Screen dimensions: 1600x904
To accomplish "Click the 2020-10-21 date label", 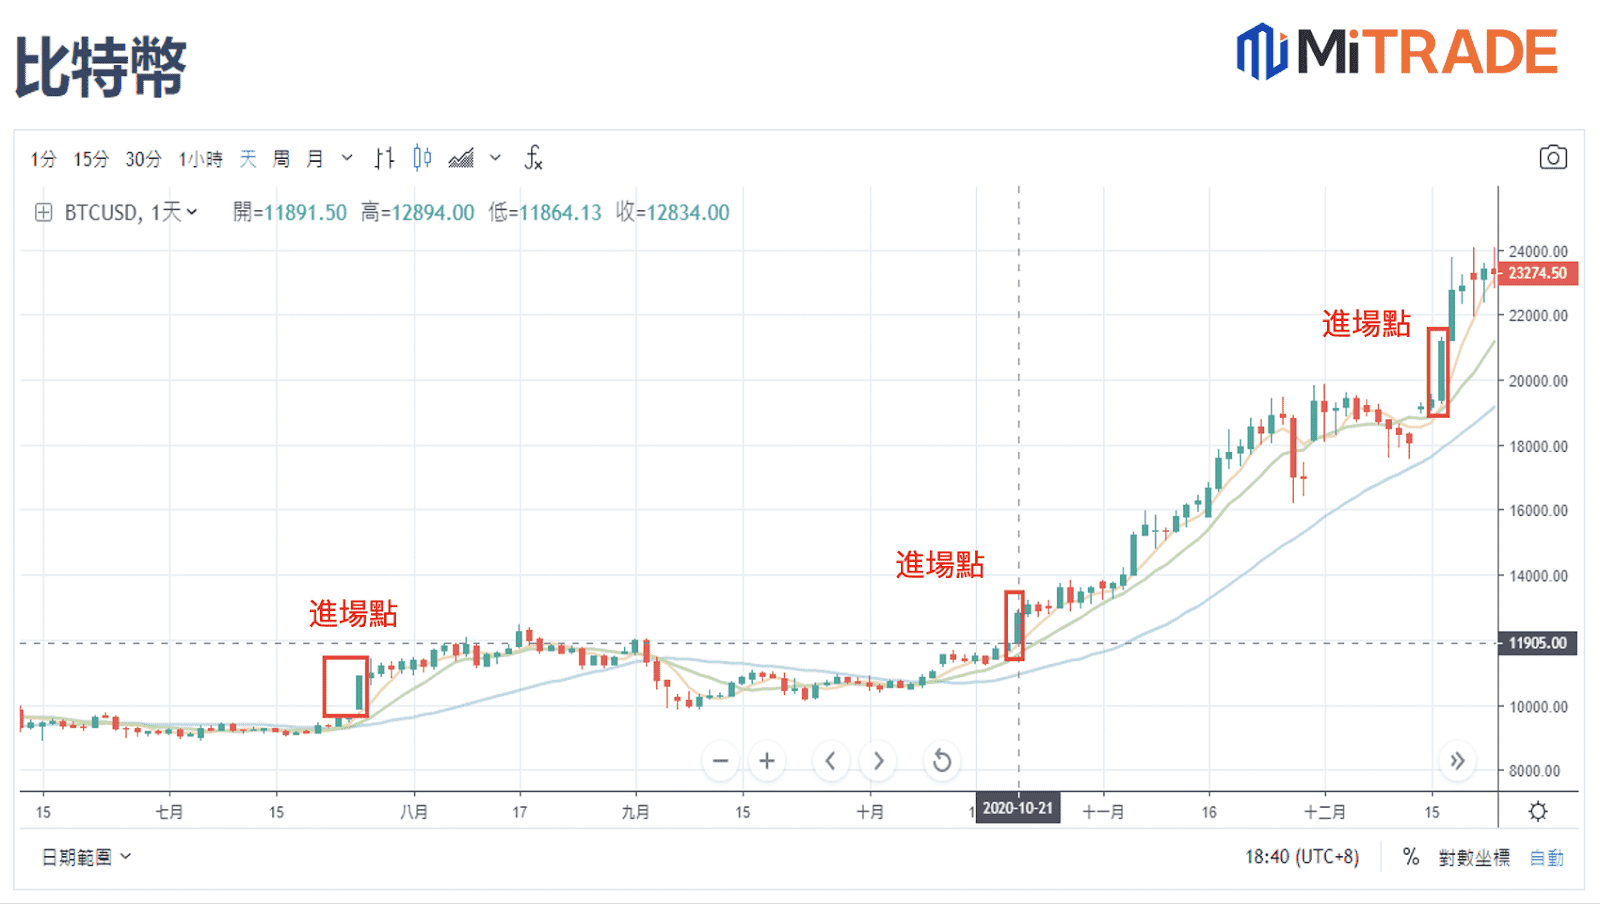I will [1018, 808].
